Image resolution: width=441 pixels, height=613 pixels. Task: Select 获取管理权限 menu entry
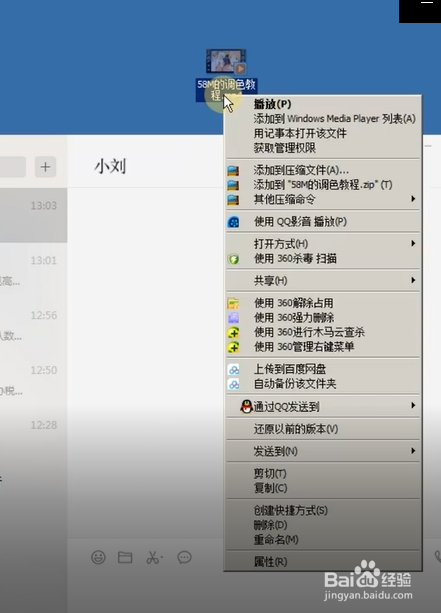click(x=323, y=148)
